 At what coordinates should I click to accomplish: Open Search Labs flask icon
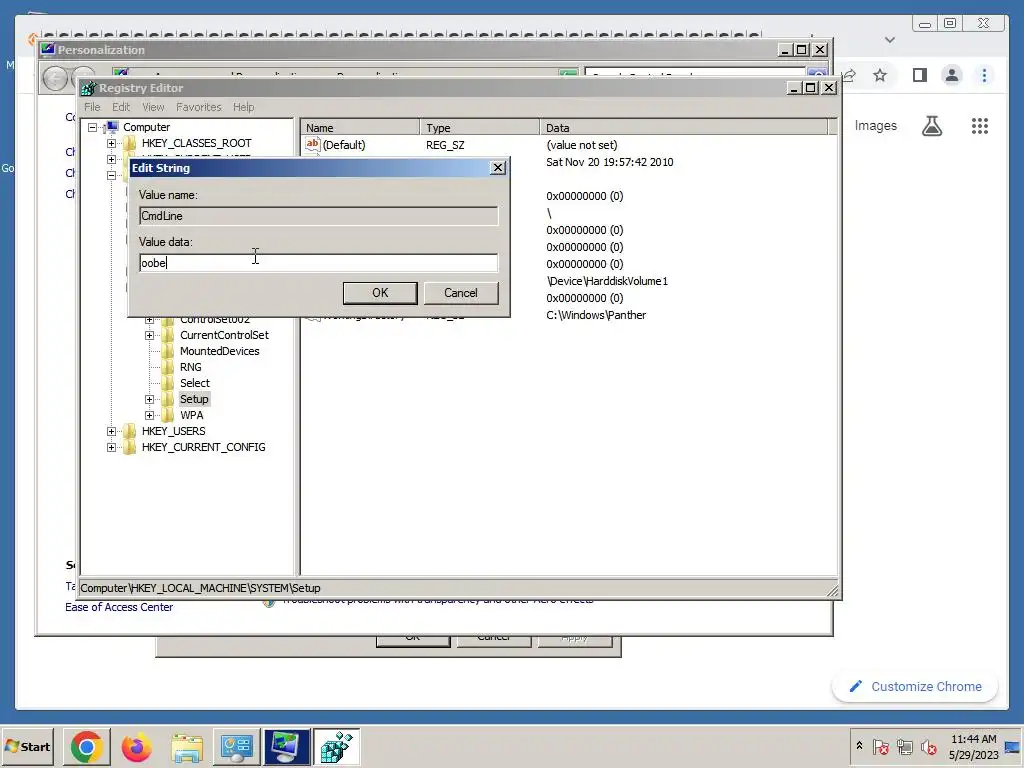pos(932,126)
